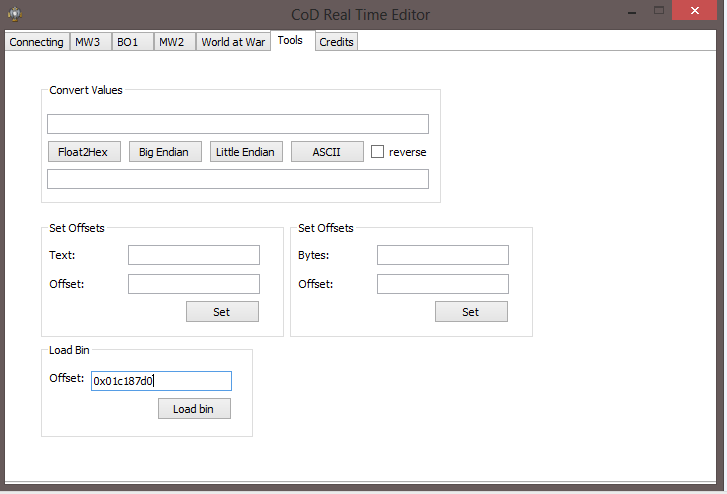The height and width of the screenshot is (494, 727).
Task: Open the MW3 tab
Action: [x=88, y=42]
